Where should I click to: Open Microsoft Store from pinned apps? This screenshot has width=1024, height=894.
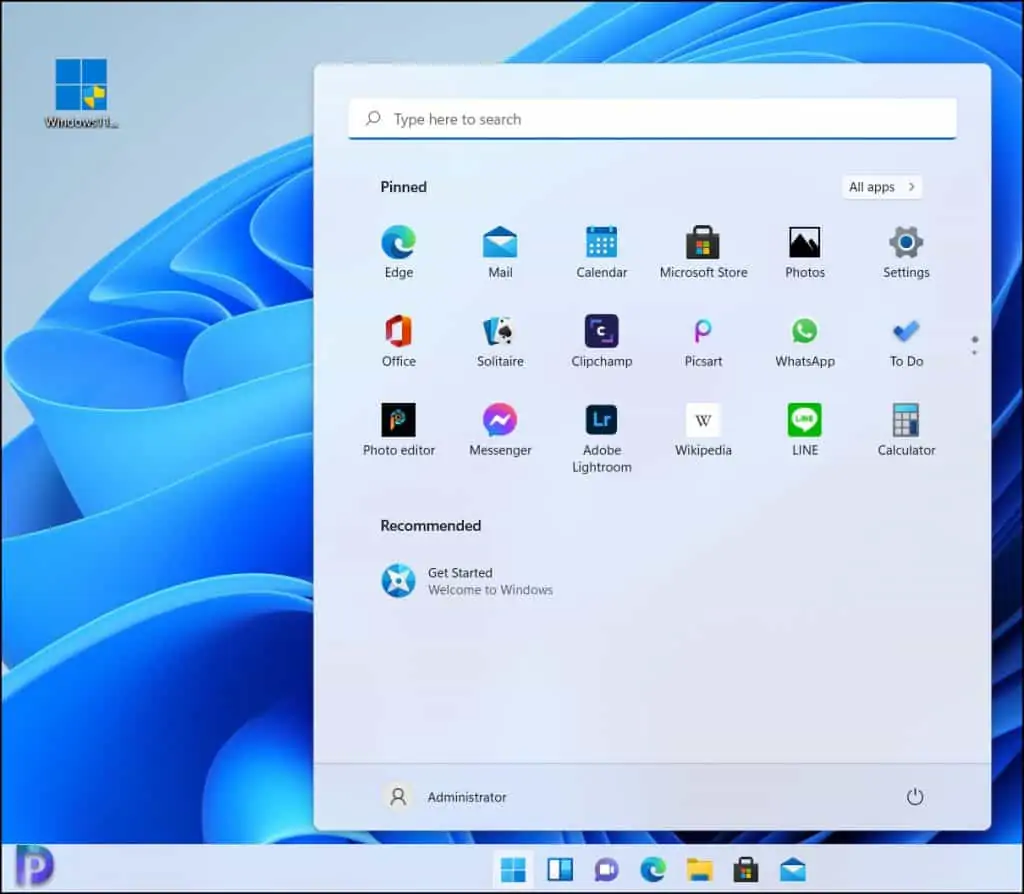click(x=703, y=252)
